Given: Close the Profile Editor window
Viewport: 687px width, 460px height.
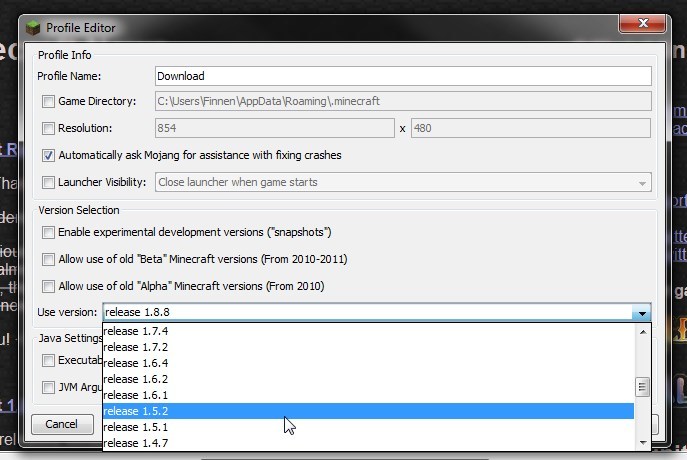Looking at the screenshot, I should click(x=643, y=23).
